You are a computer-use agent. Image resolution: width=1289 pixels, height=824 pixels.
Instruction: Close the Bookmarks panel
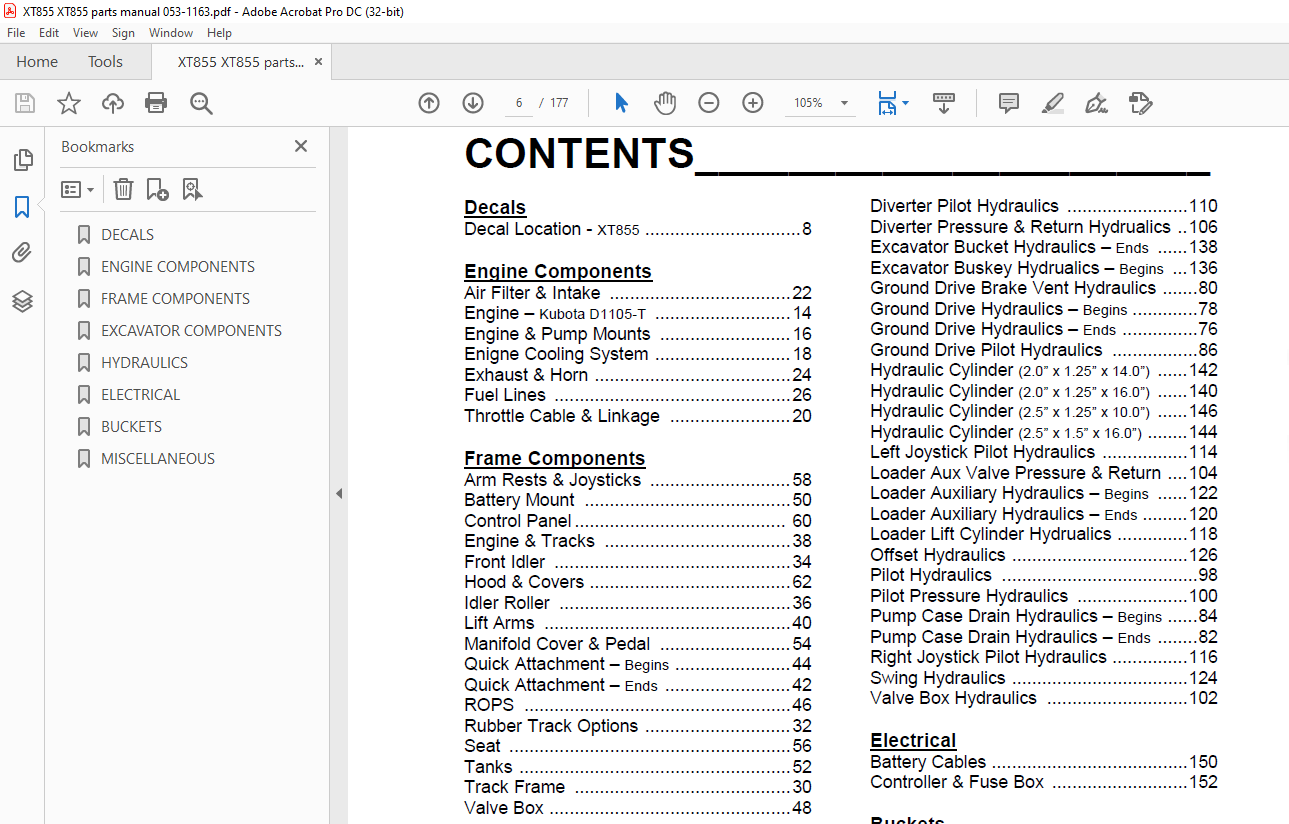(x=301, y=146)
